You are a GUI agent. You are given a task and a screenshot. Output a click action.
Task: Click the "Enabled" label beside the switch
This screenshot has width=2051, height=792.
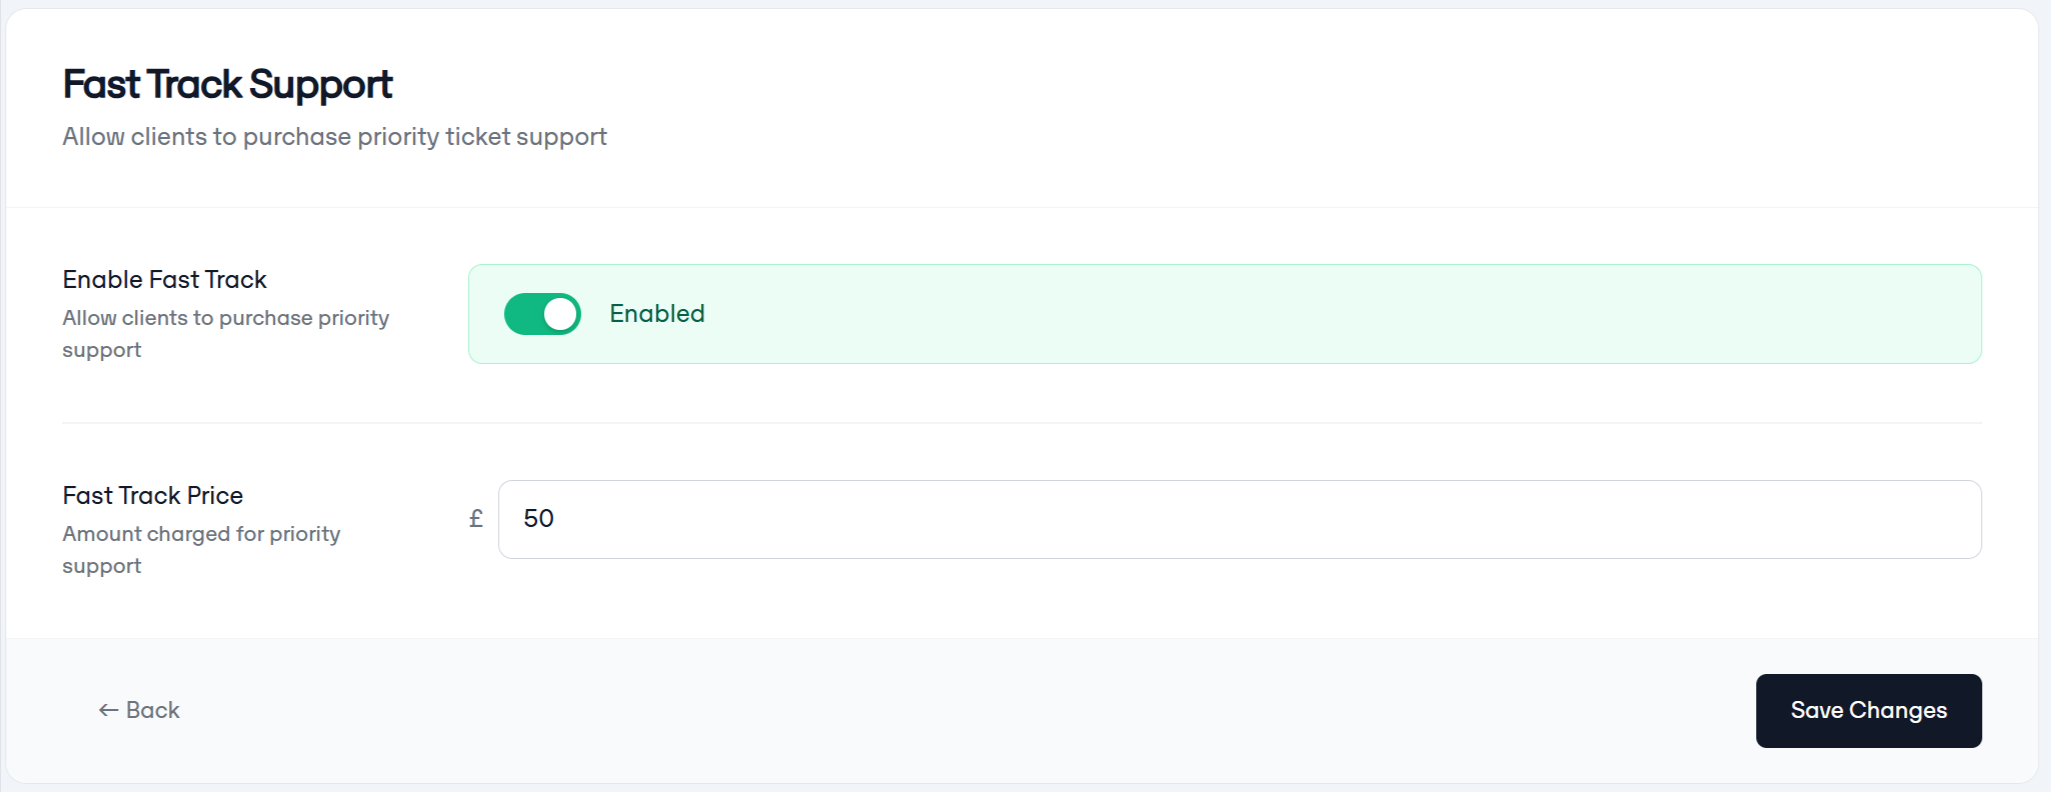[x=657, y=314]
